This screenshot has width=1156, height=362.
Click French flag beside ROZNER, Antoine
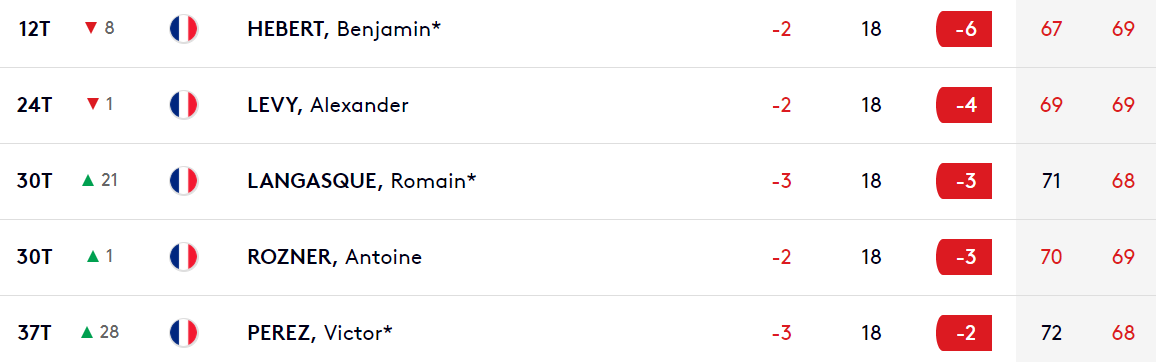tap(184, 257)
